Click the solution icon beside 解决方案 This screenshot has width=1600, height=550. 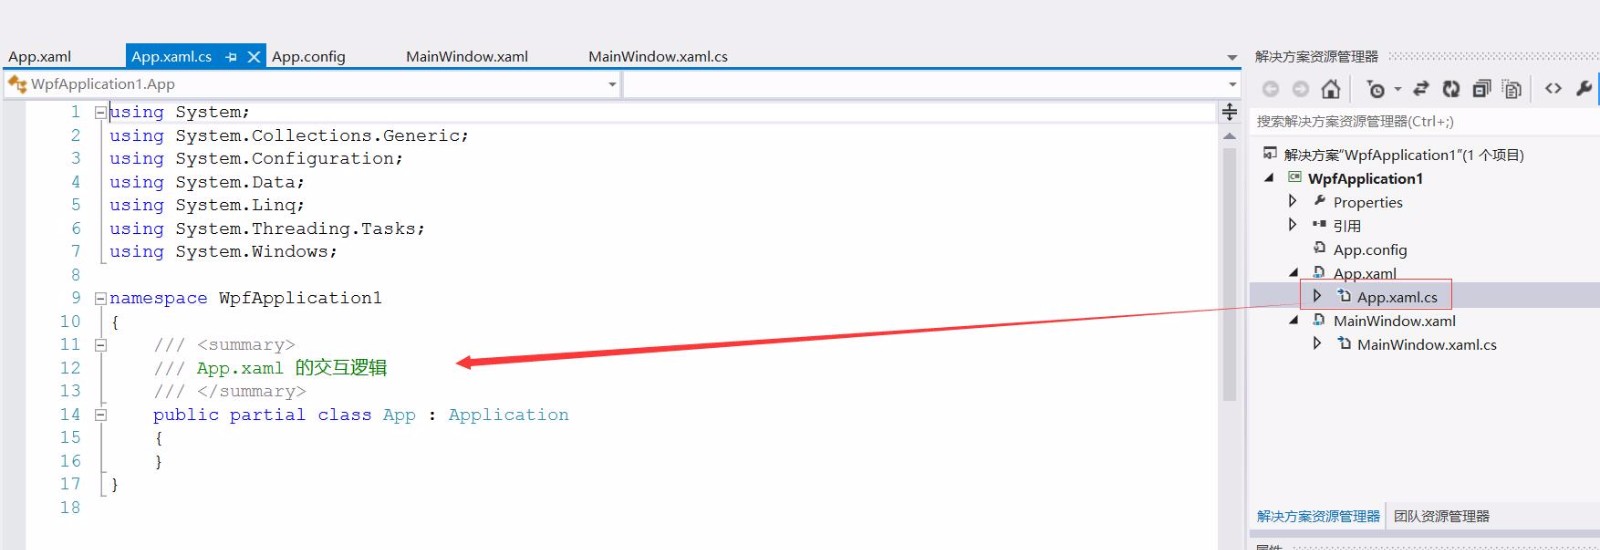click(1270, 153)
